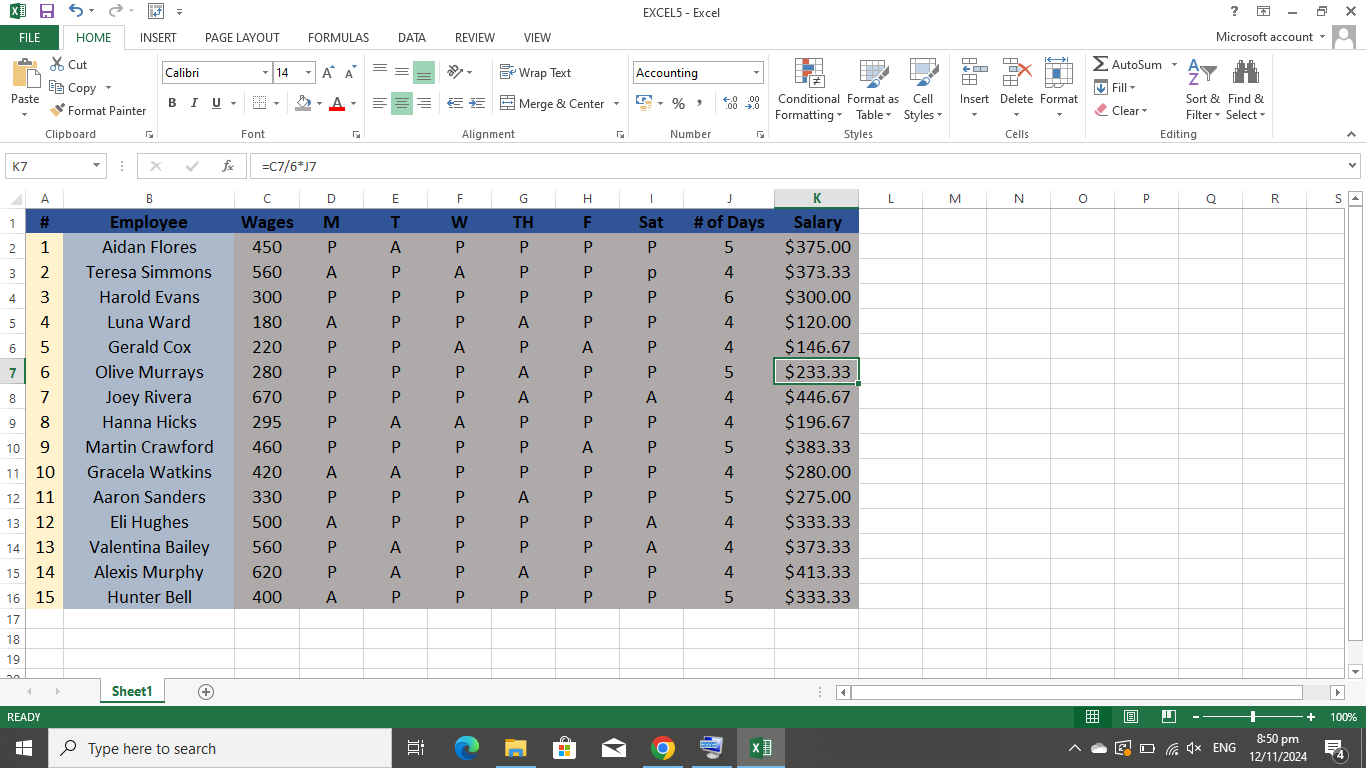The width and height of the screenshot is (1366, 768).
Task: Switch to the FORMULAS tab
Action: pos(338,37)
